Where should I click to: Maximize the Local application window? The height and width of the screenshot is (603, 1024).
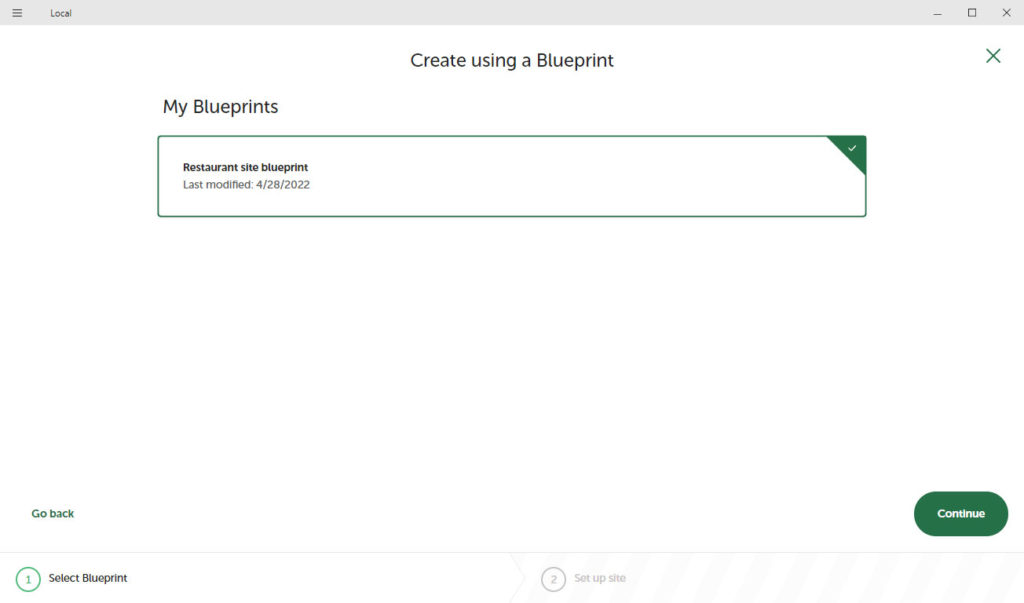(x=971, y=13)
